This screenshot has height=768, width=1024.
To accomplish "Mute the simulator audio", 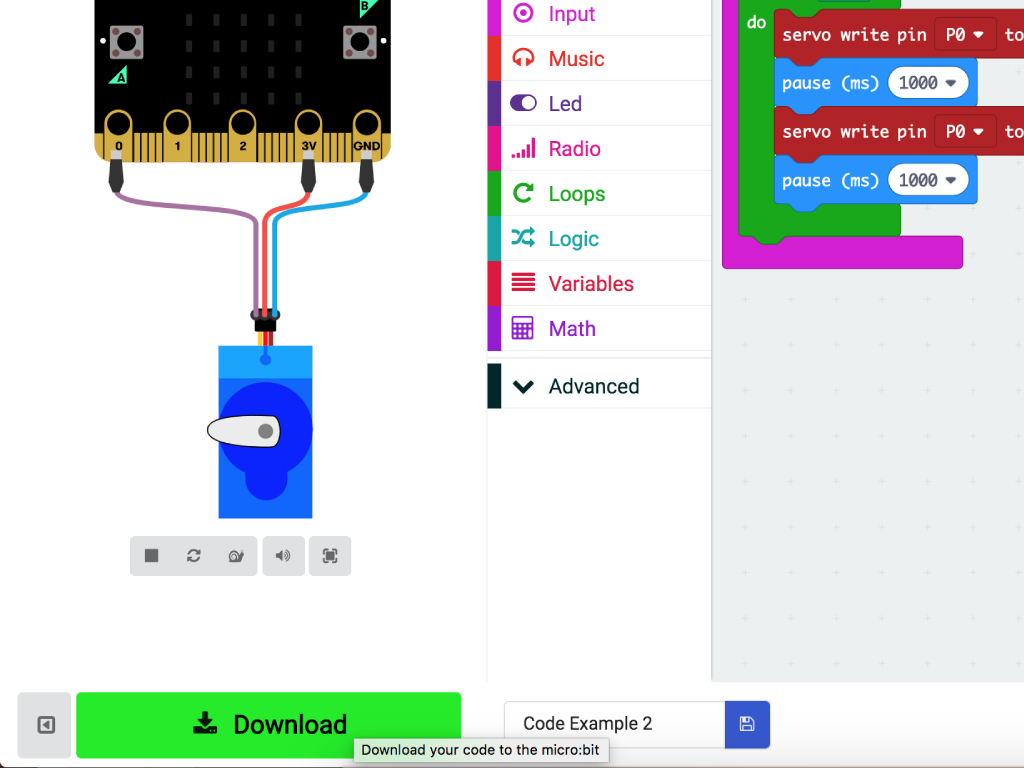I will click(x=283, y=556).
